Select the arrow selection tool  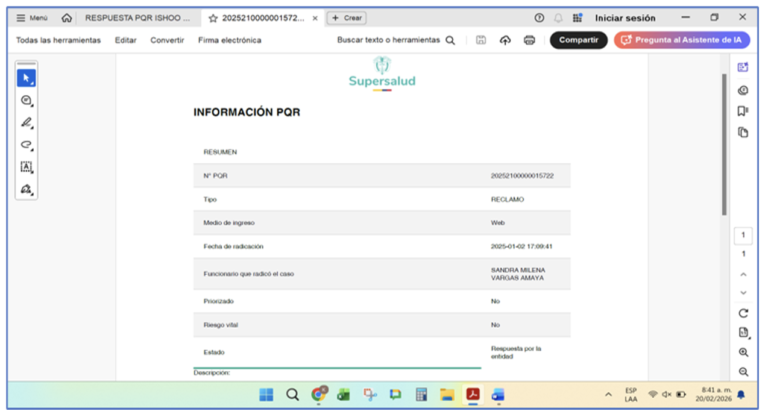[x=27, y=78]
